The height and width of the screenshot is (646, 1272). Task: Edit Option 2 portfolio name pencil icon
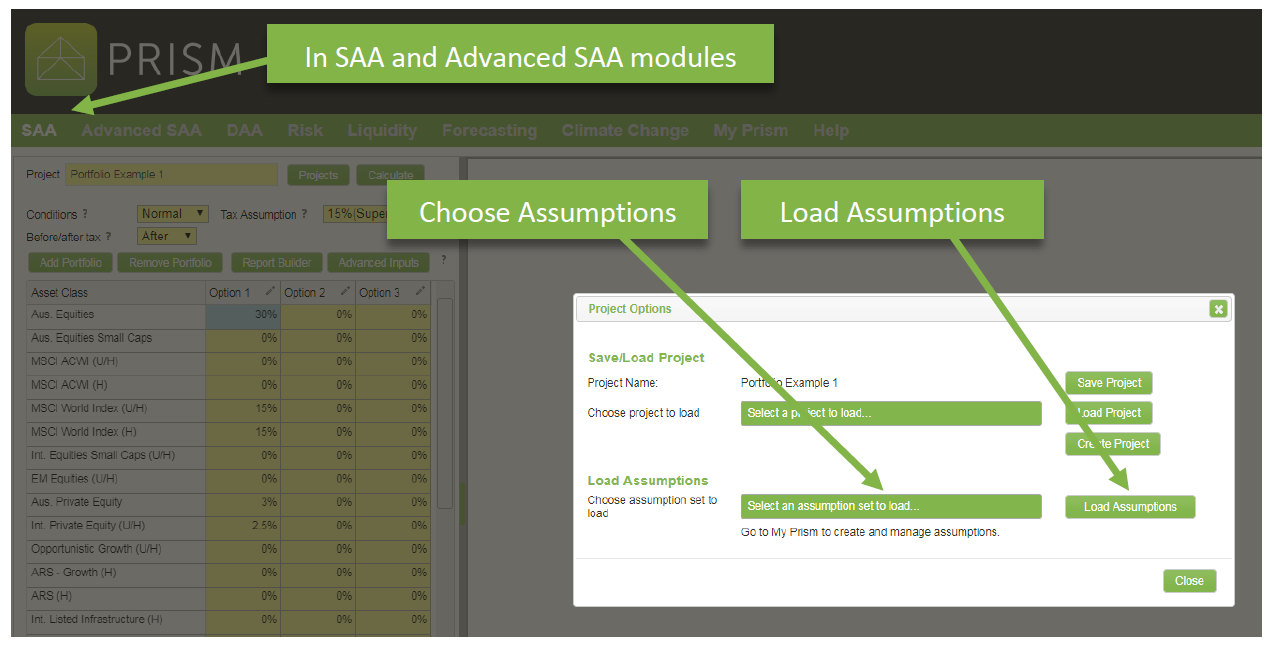tap(345, 291)
